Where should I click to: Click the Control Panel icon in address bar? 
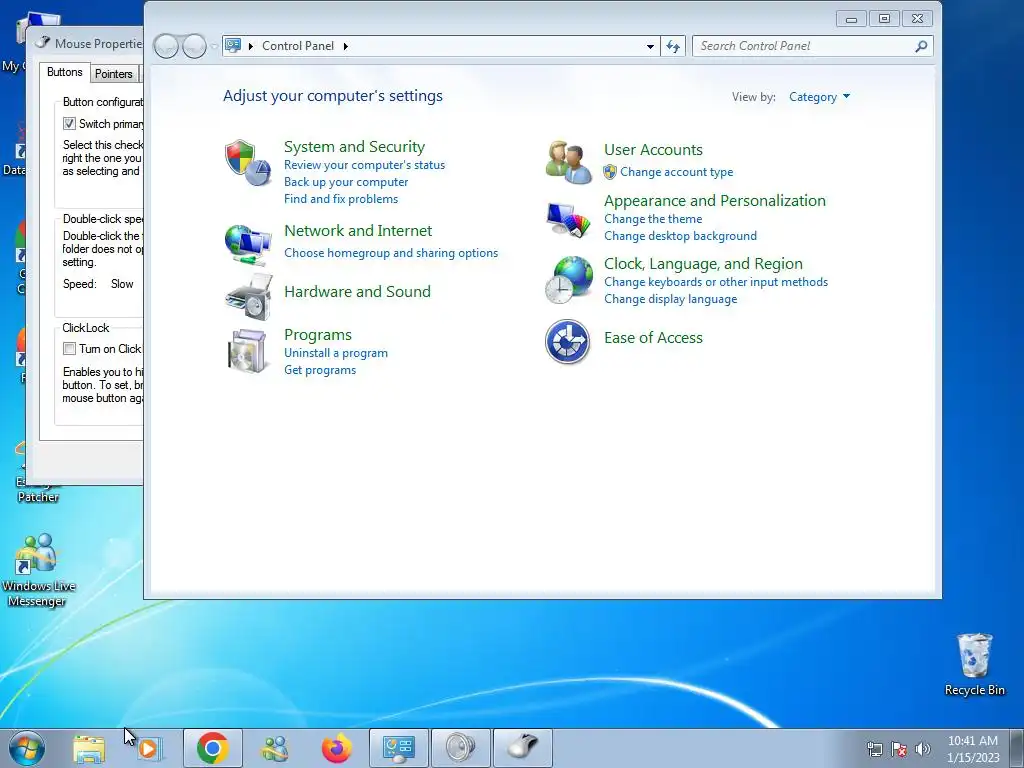[233, 46]
